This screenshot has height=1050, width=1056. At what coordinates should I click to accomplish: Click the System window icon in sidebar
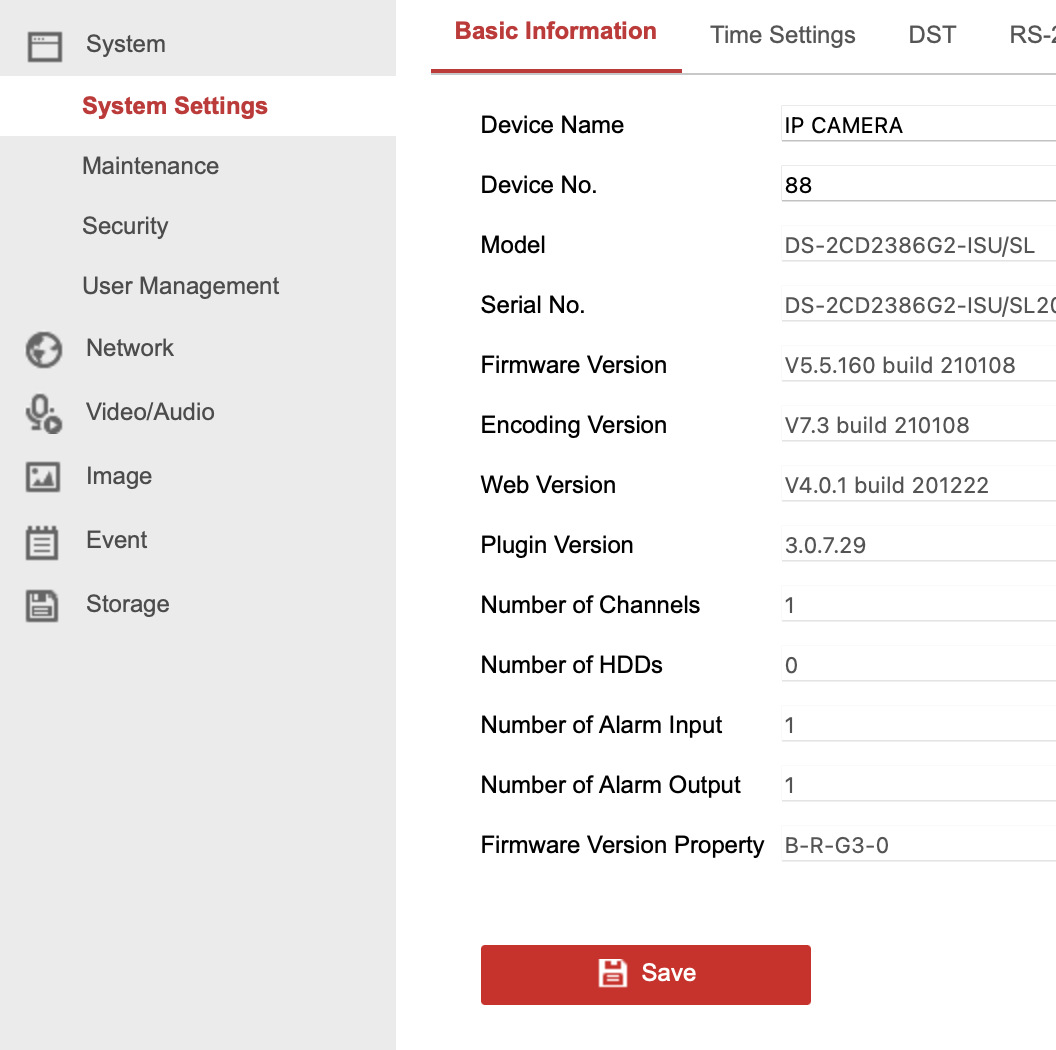(44, 46)
